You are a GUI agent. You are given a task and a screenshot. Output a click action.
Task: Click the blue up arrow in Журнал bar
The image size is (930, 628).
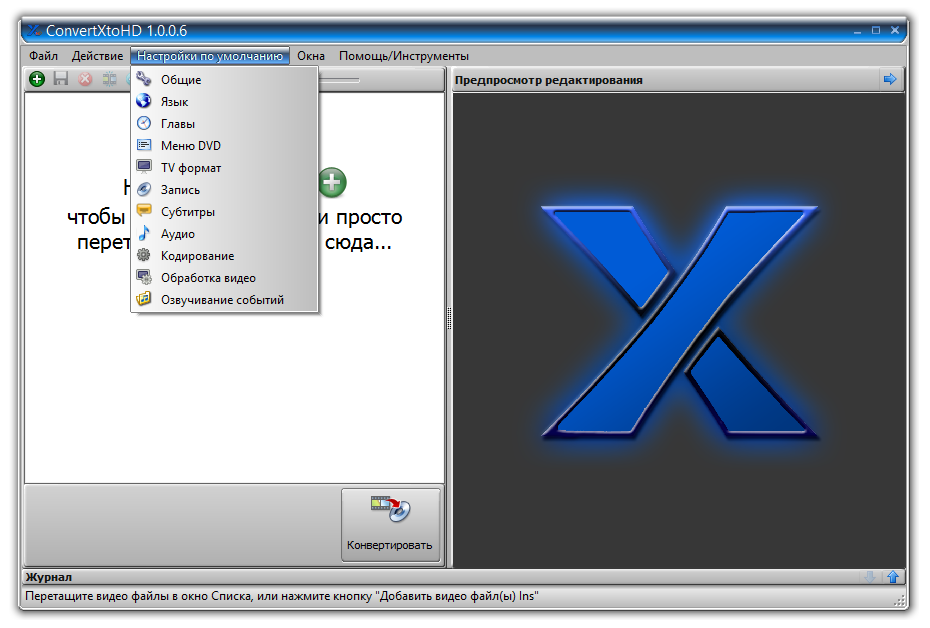[x=893, y=576]
